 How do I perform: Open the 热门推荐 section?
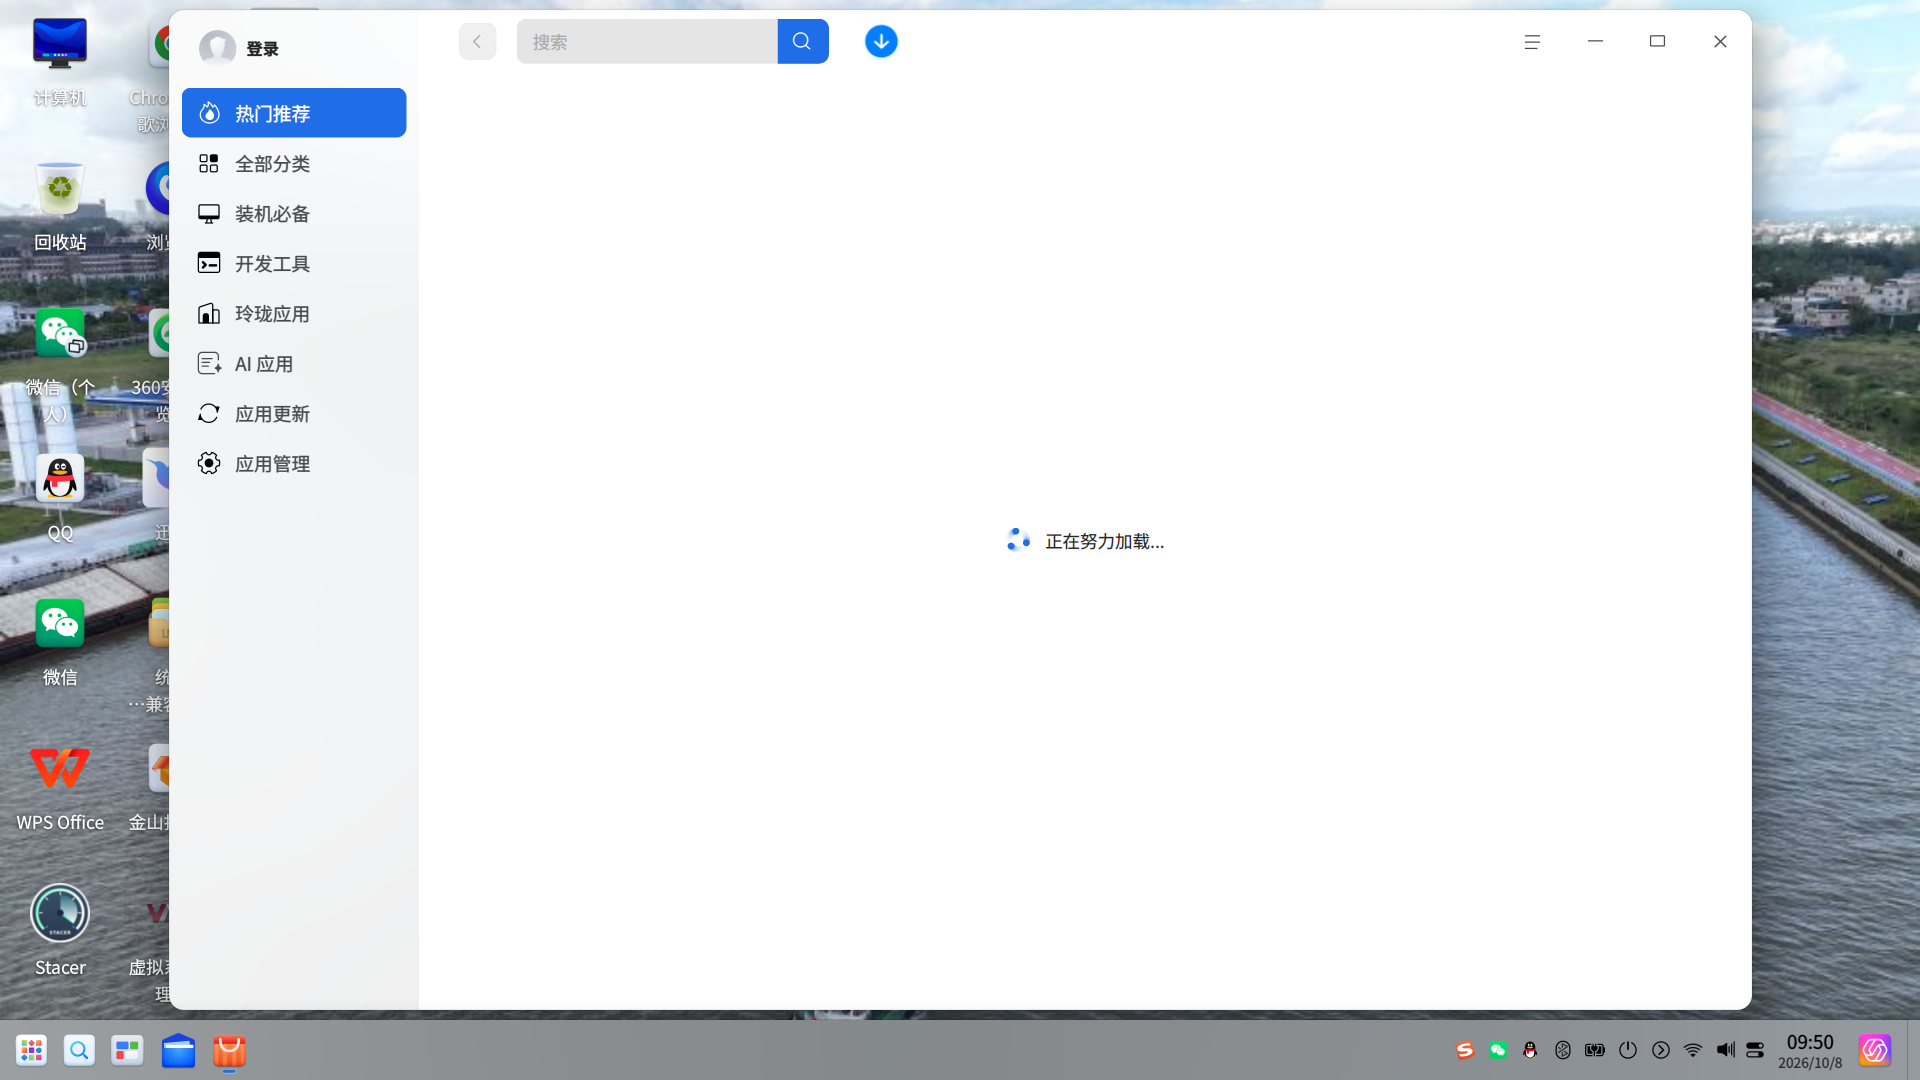(x=294, y=113)
